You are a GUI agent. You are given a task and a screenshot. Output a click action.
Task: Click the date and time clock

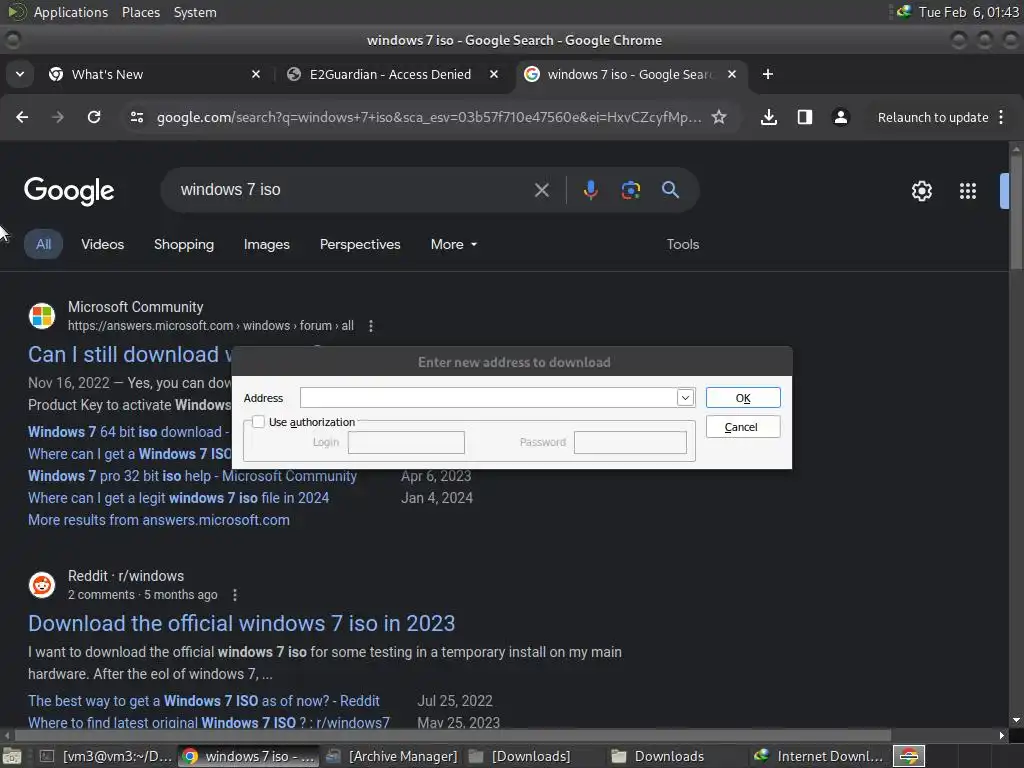968,12
